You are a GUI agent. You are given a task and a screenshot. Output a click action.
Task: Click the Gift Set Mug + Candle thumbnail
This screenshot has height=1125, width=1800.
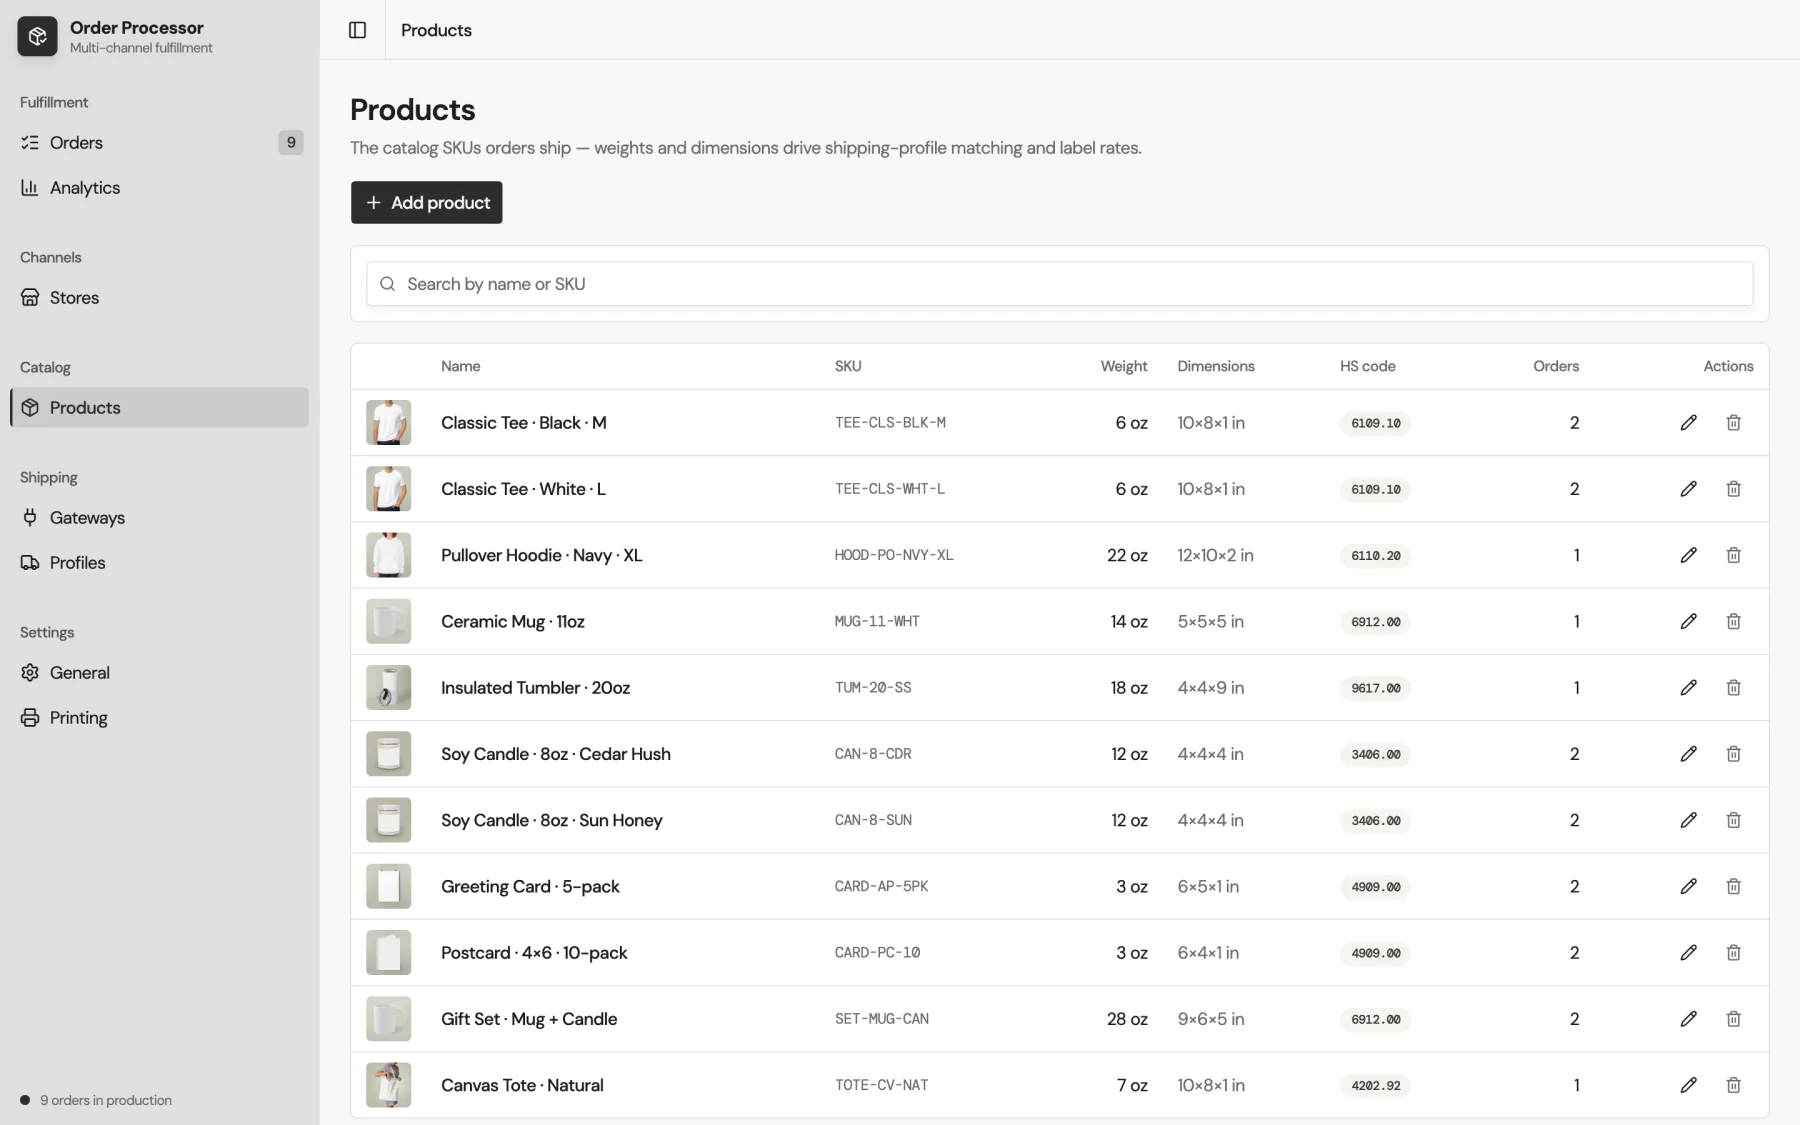(x=388, y=1019)
